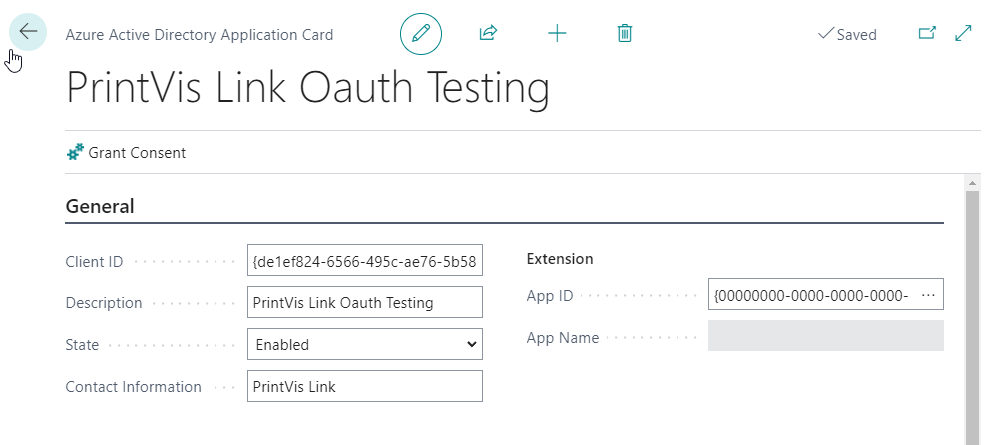Screen dimensions: 1005x445
Task: Open the State dropdown
Action: 364,344
